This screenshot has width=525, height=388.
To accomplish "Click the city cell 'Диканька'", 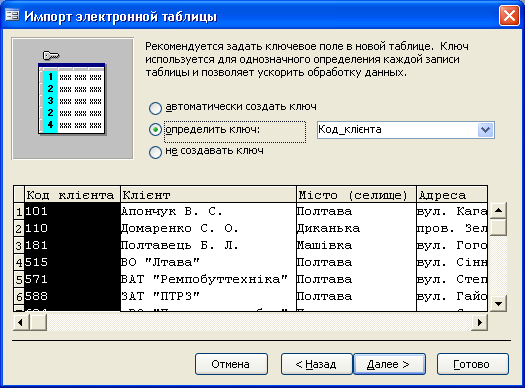I will (356, 228).
